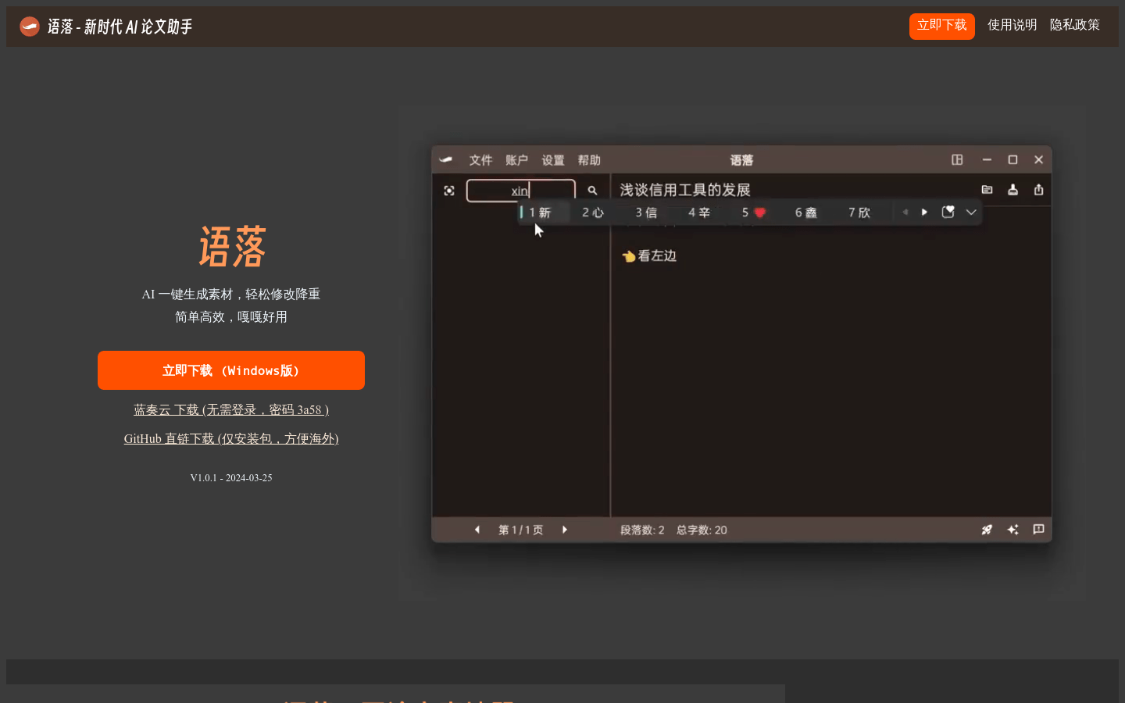Screen dimensions: 1125x703
Task: Click the 立即下载 (Windows版) button
Action: click(x=231, y=370)
